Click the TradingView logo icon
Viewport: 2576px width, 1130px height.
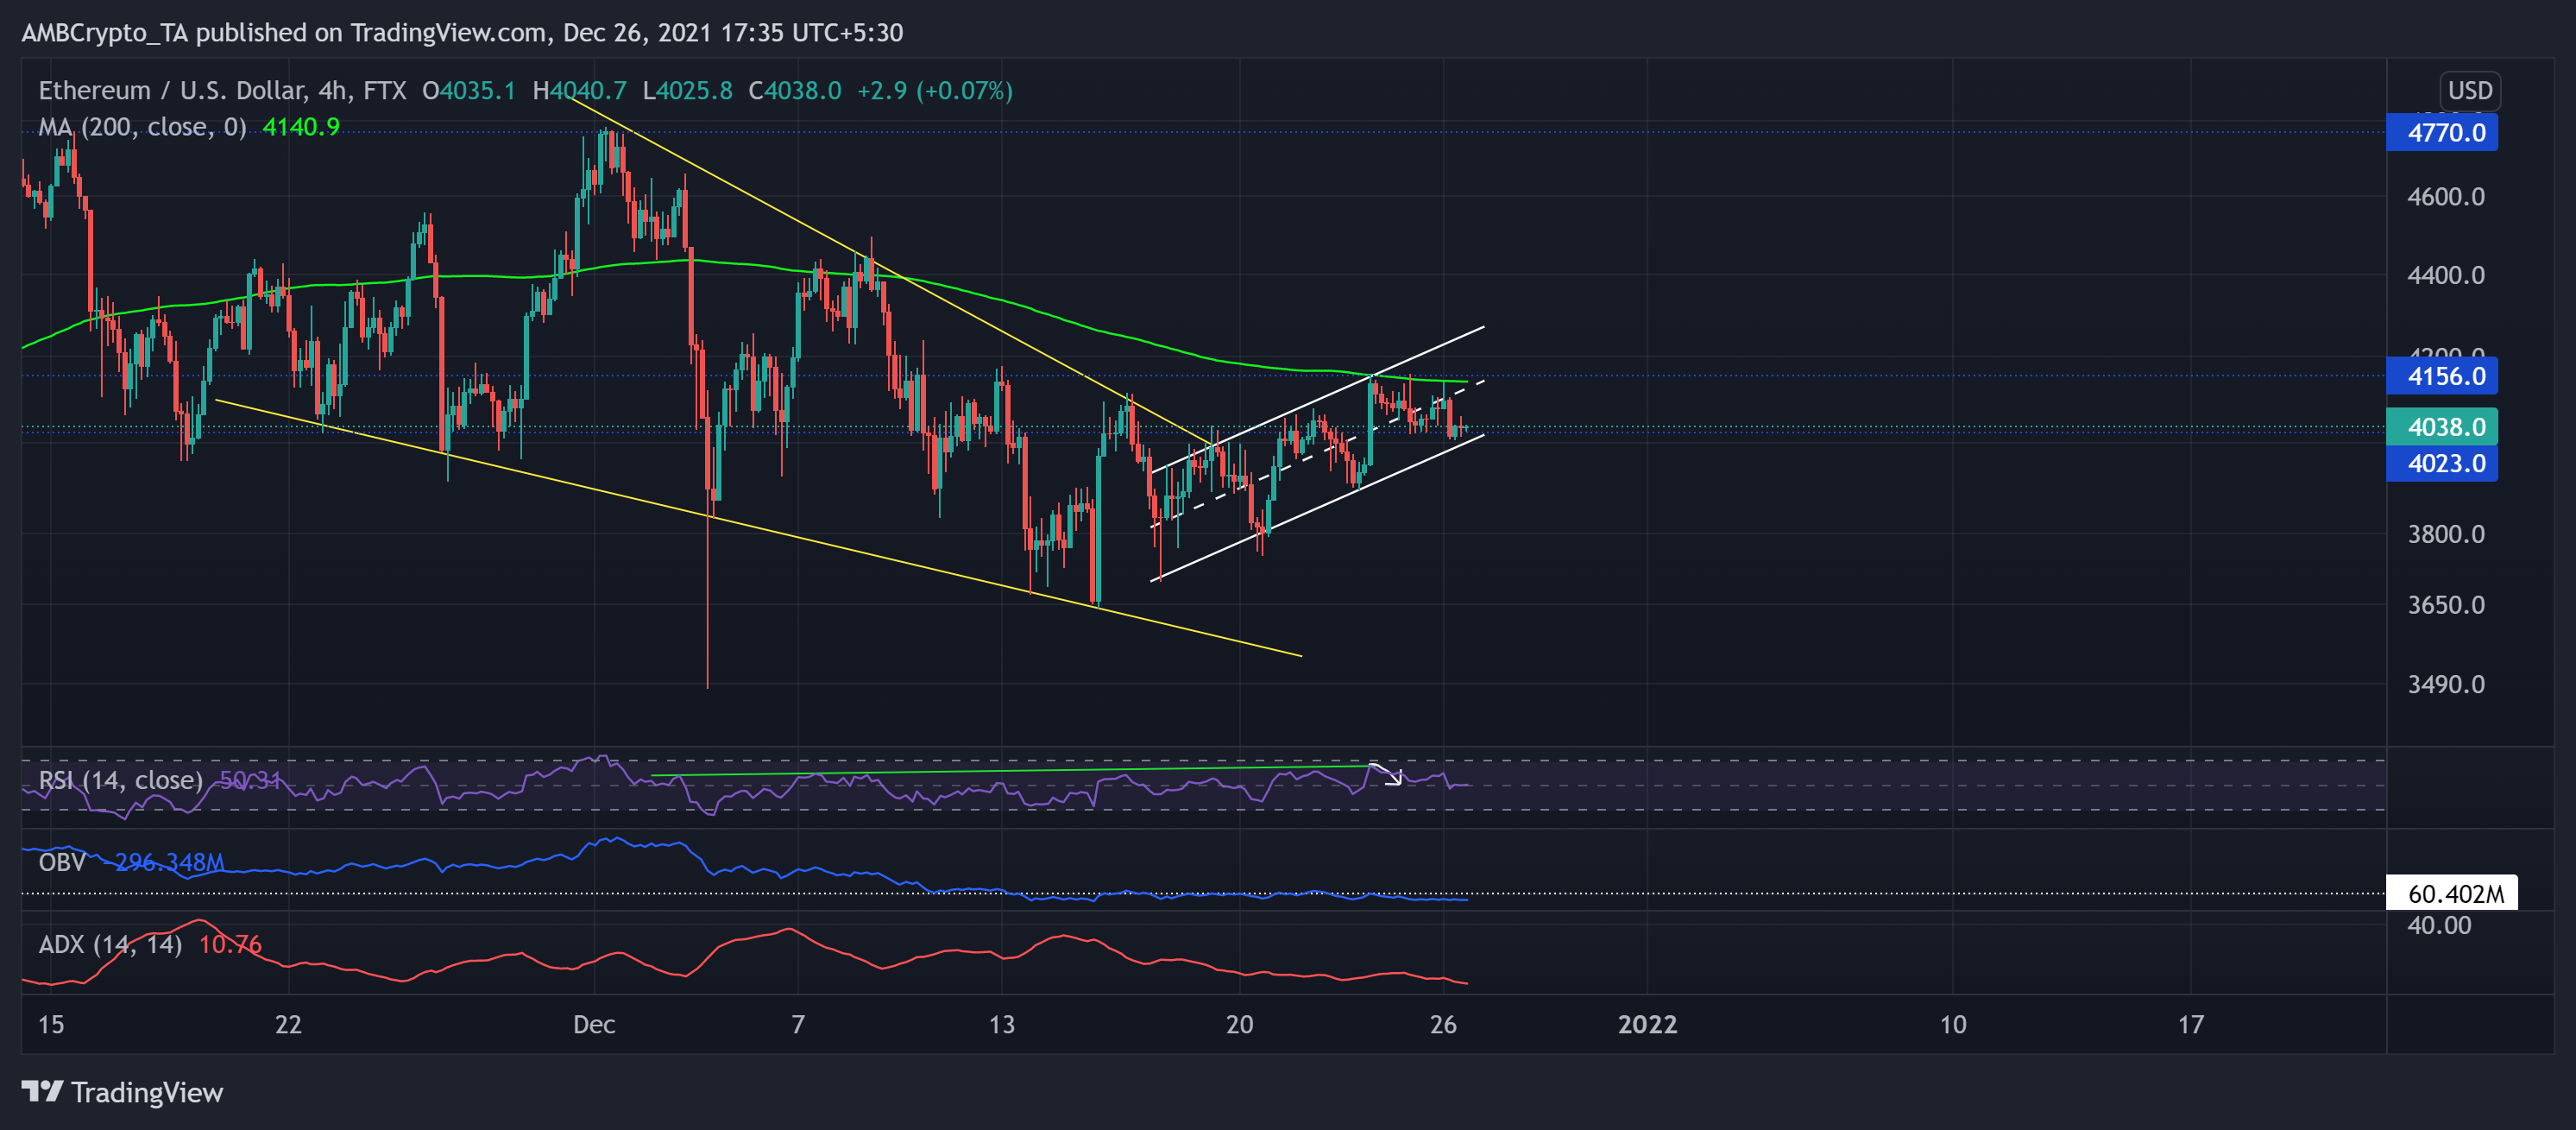43,1093
